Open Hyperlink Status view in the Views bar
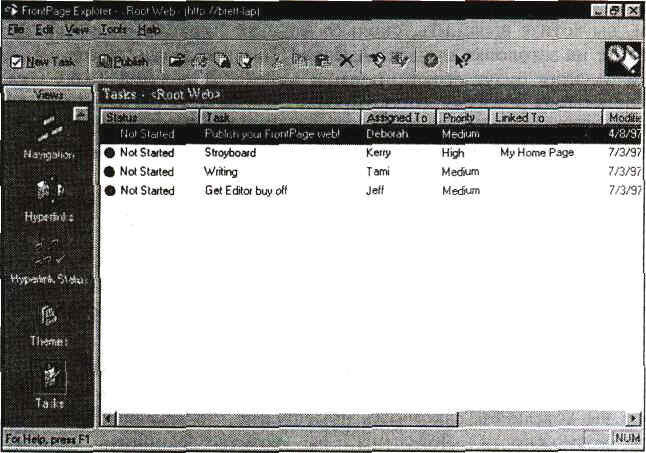646x453 pixels. (x=49, y=262)
